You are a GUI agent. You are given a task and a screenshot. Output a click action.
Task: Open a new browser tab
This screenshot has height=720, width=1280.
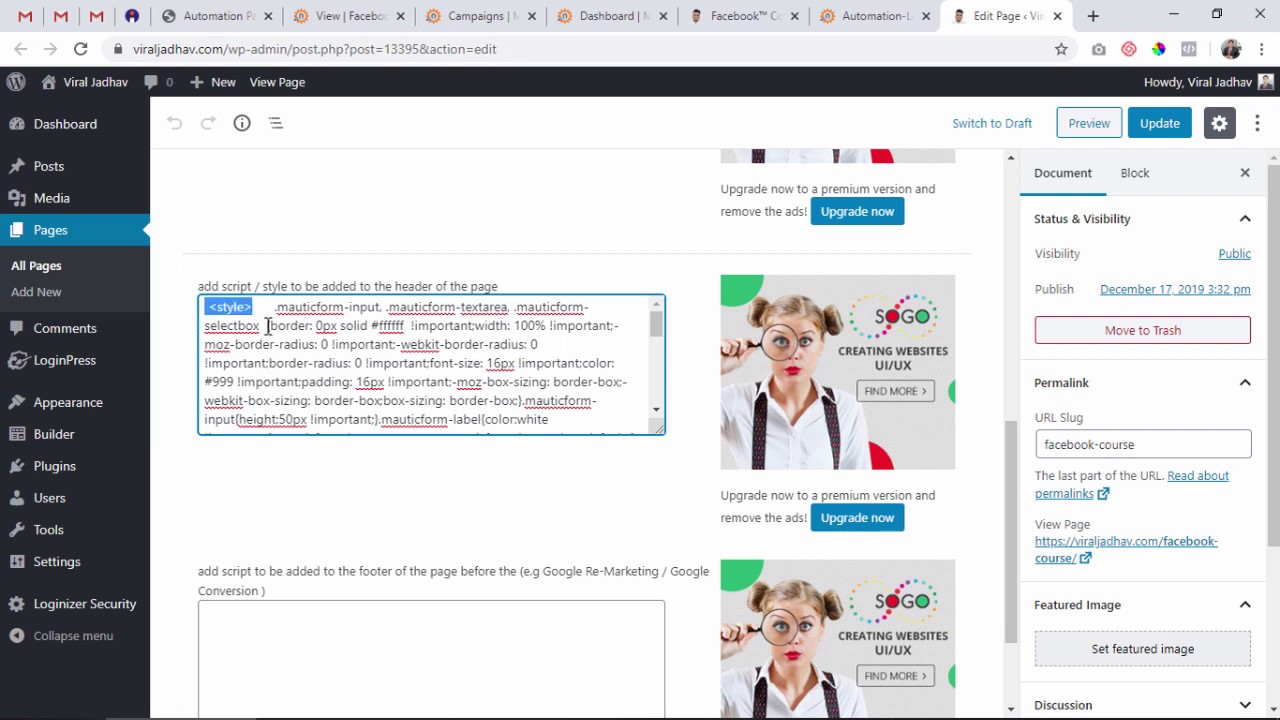coord(1093,16)
